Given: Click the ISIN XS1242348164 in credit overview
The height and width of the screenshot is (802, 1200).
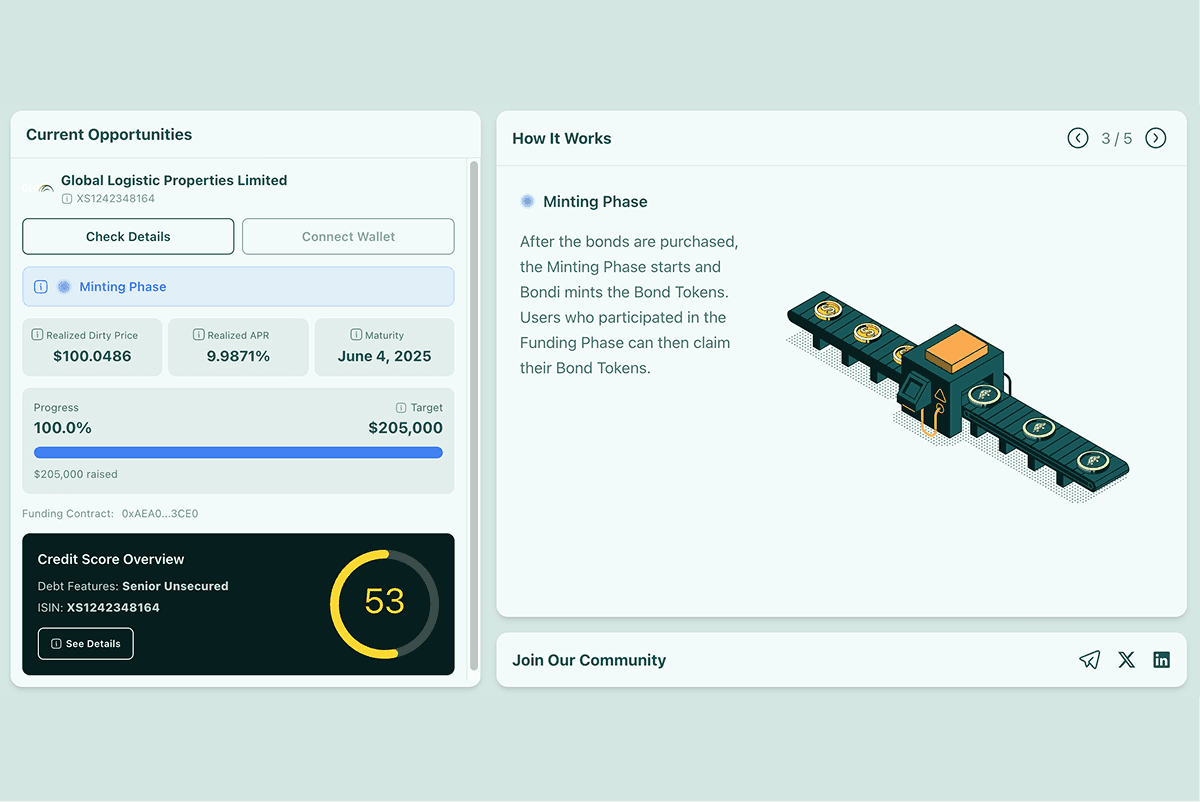Looking at the screenshot, I should 113,607.
